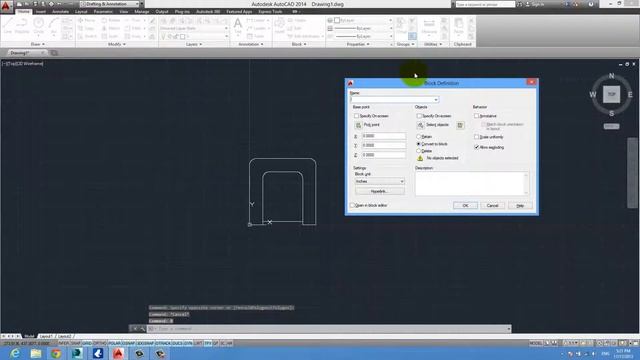Click the Stretch tool in Modify panel
Viewport: 640px width, 360px height.
[x=87, y=36]
